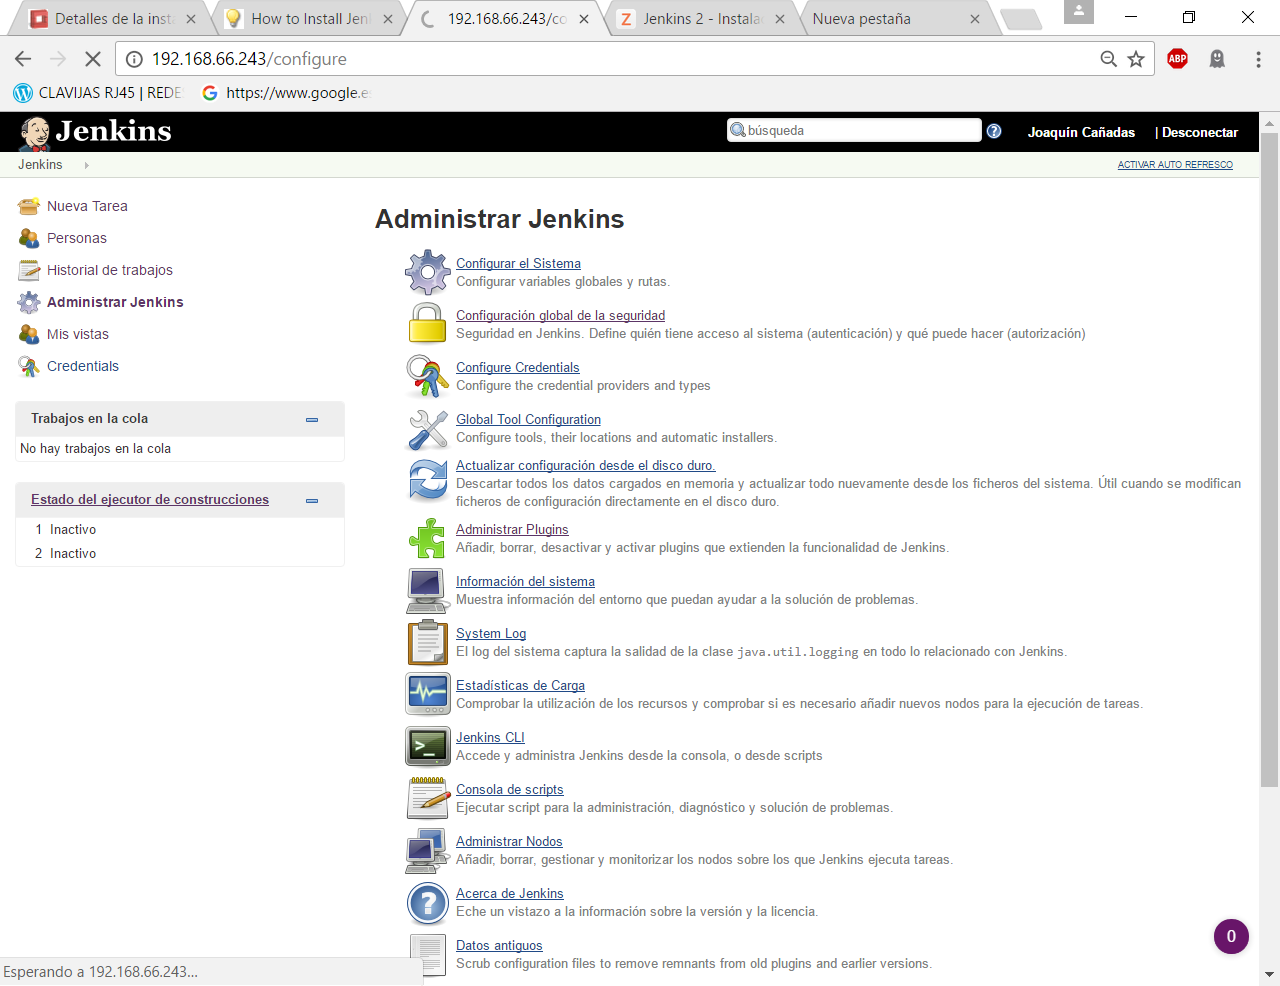Viewport: 1280px width, 986px height.
Task: Click the Configurar el Sistema gear icon
Action: 428,272
